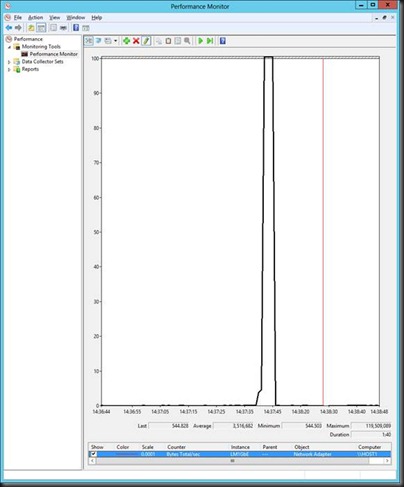Click View Current Activity graph icon

[89, 41]
